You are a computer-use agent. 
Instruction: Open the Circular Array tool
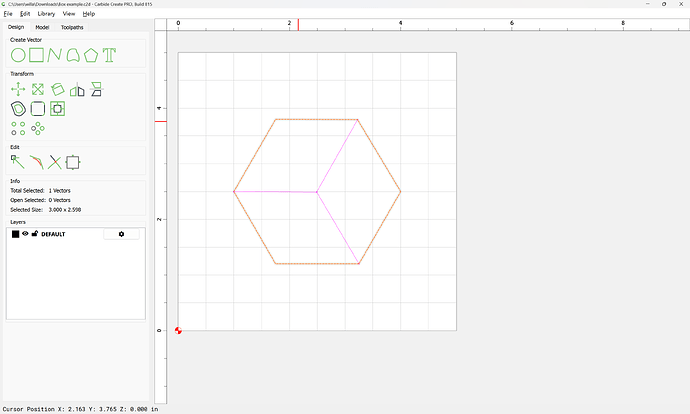coord(38,128)
